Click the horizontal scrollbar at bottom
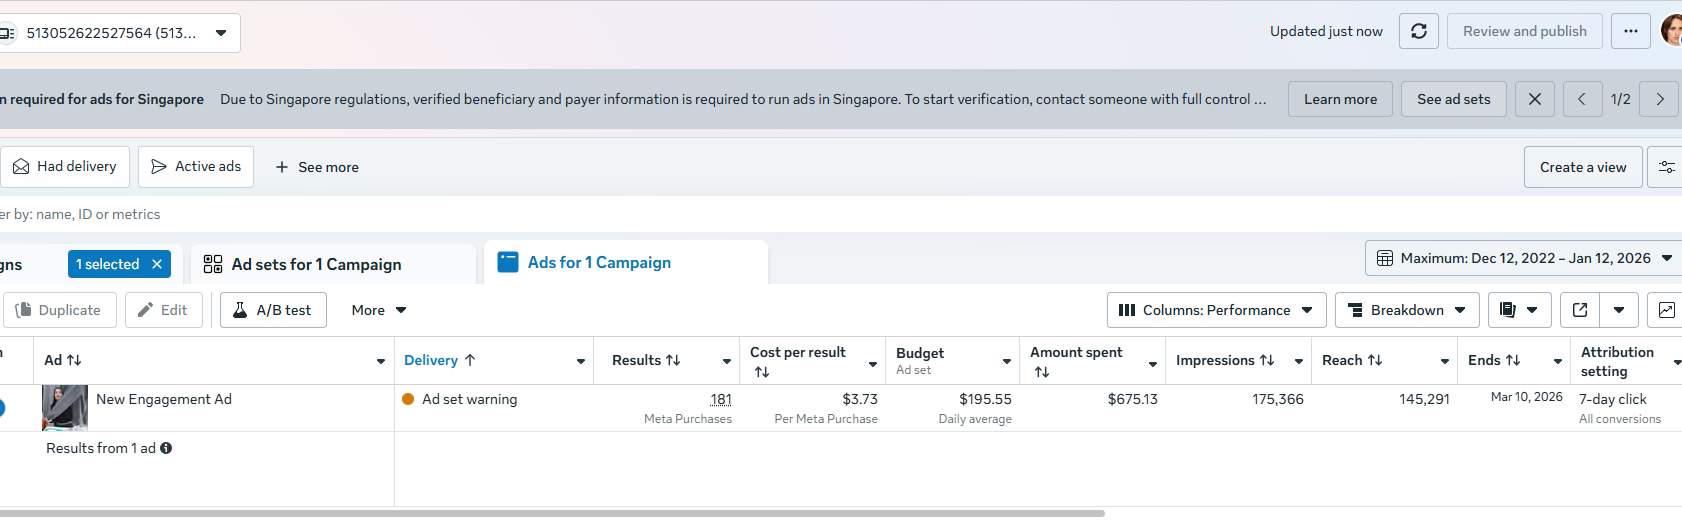1682x526 pixels. (x=550, y=513)
